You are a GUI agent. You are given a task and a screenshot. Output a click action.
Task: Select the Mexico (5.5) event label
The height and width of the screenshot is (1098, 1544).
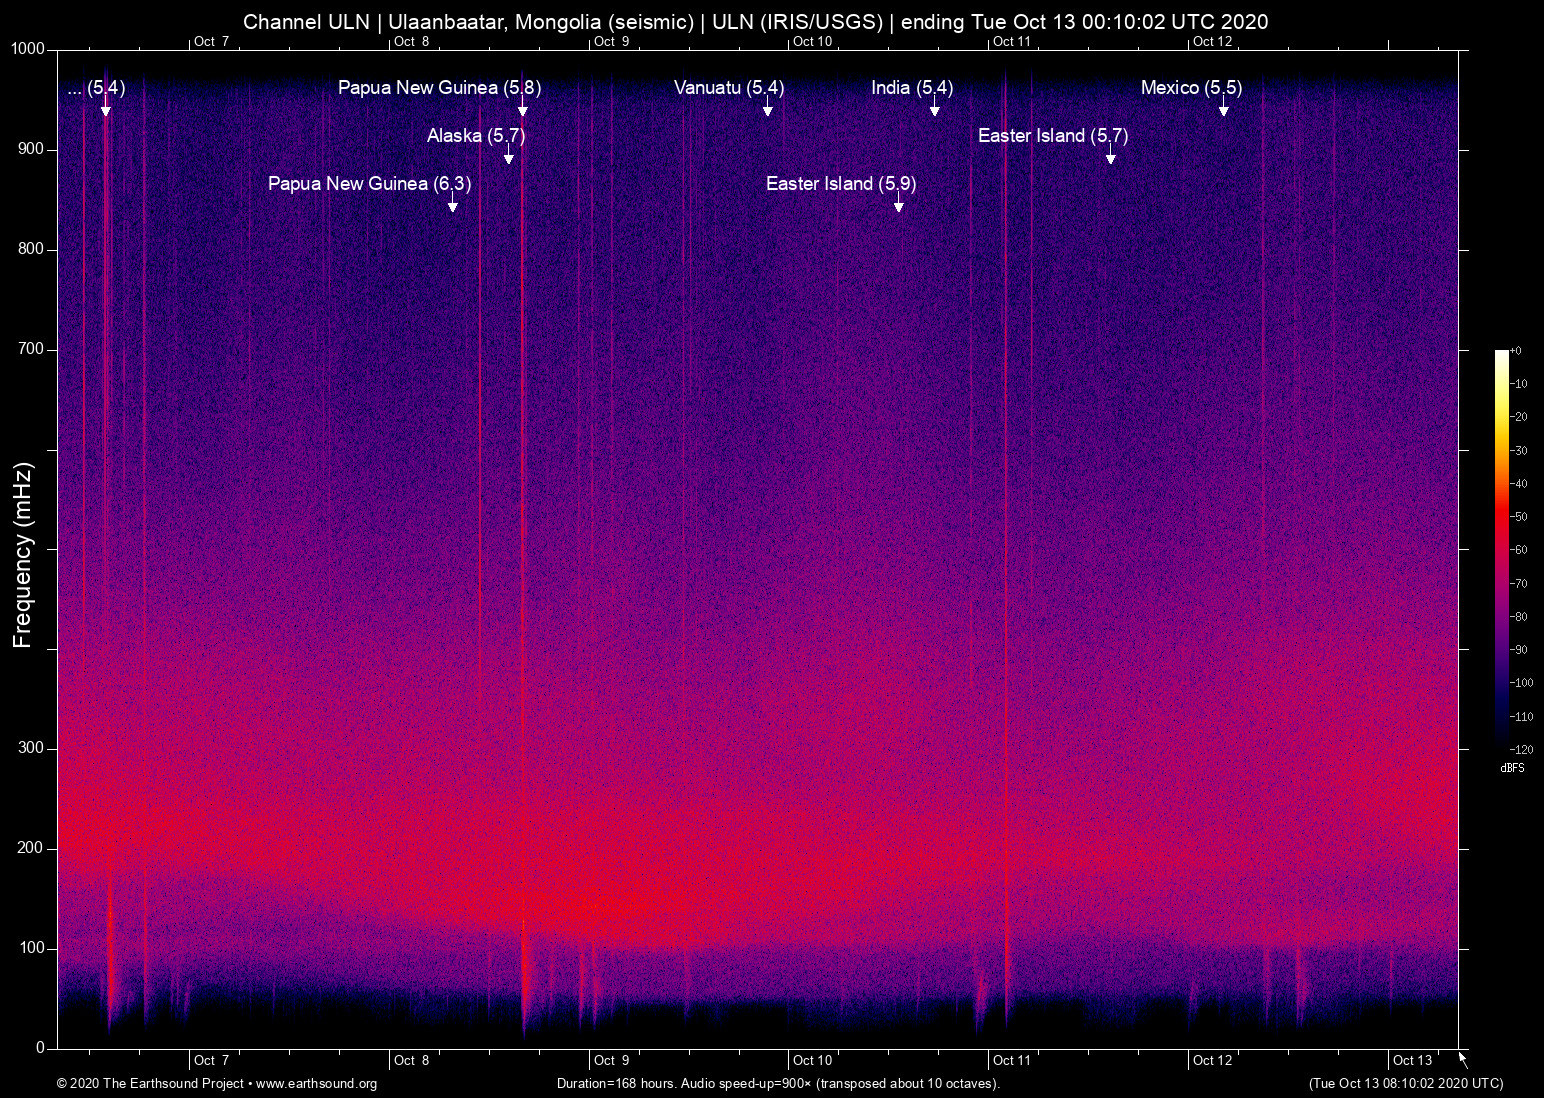point(1191,88)
